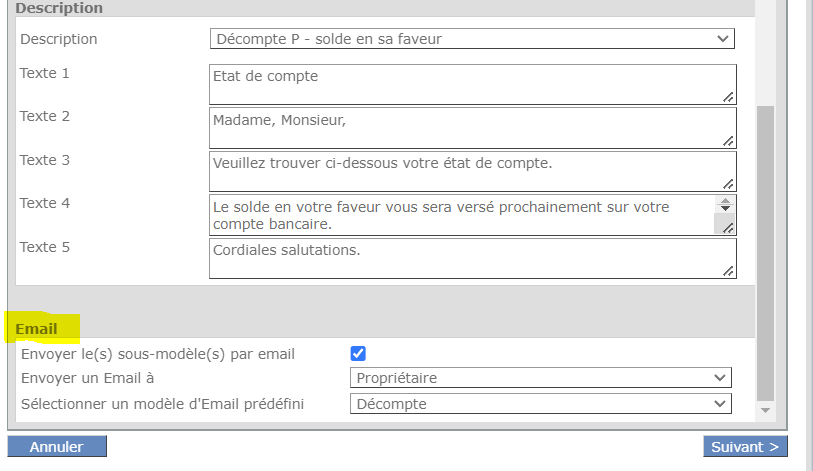
Task: Click the Annuler button
Action: click(x=57, y=447)
